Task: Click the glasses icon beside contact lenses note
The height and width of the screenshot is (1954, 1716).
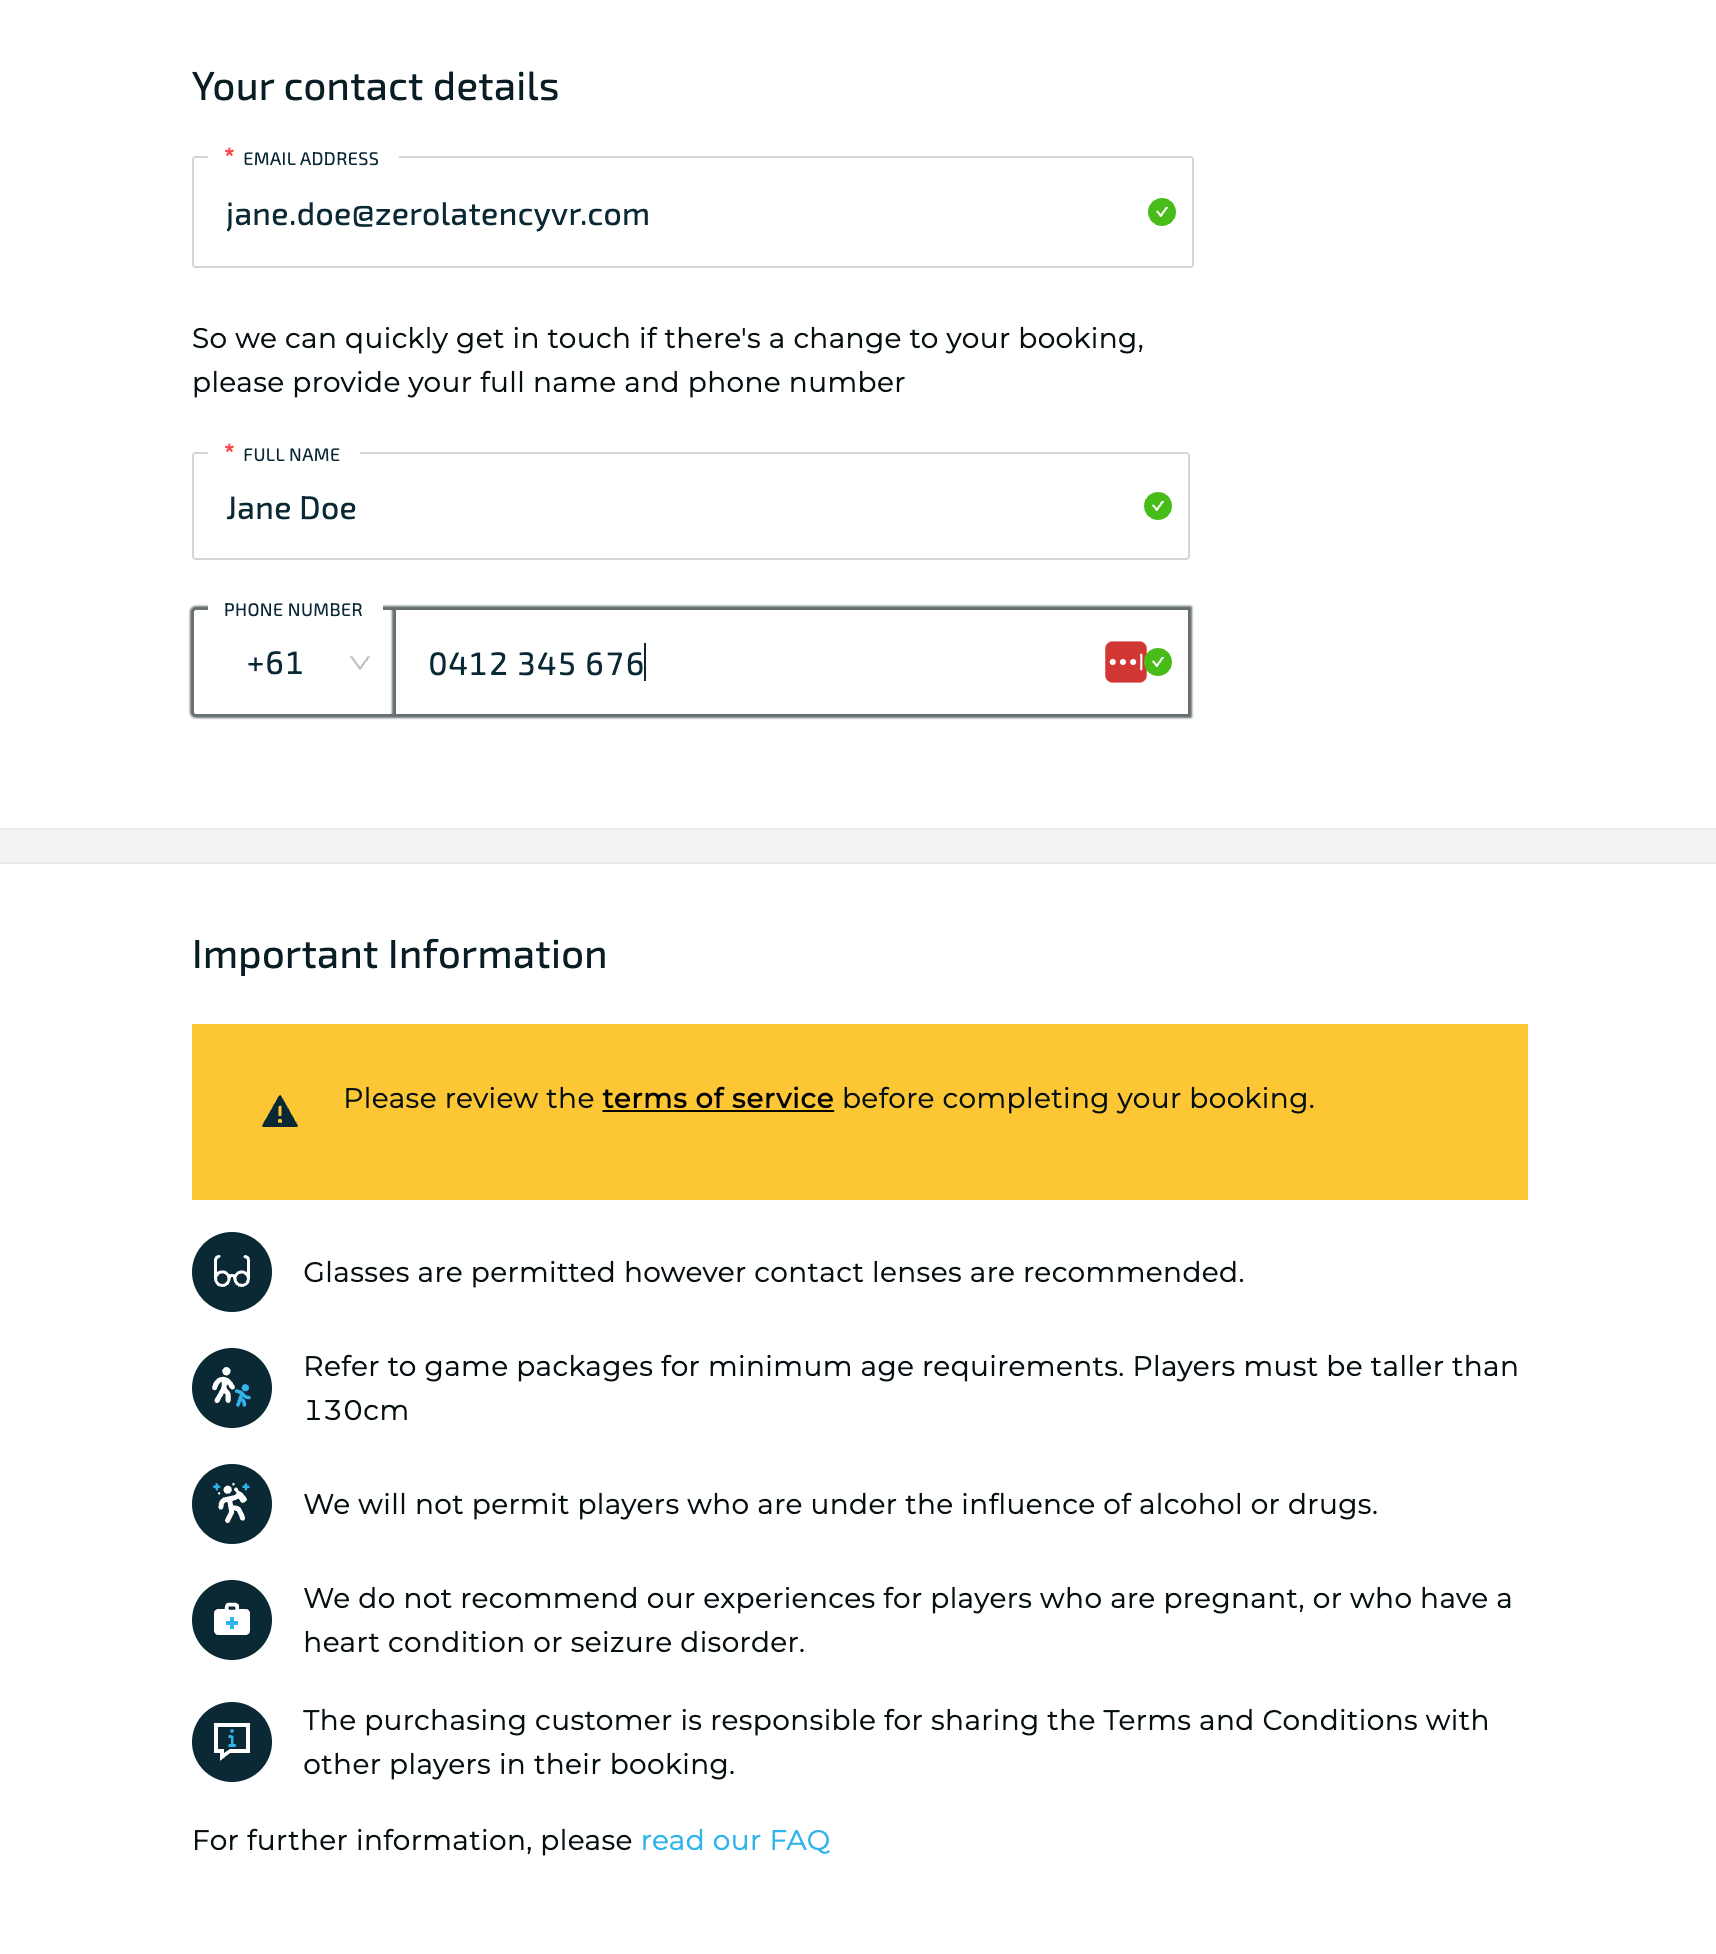Action: (x=232, y=1272)
